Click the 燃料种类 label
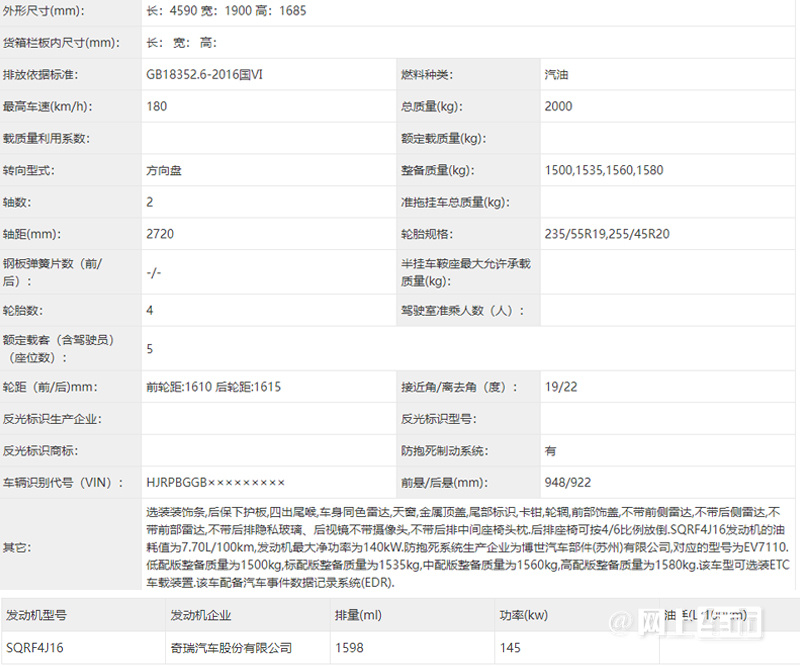 click(427, 75)
